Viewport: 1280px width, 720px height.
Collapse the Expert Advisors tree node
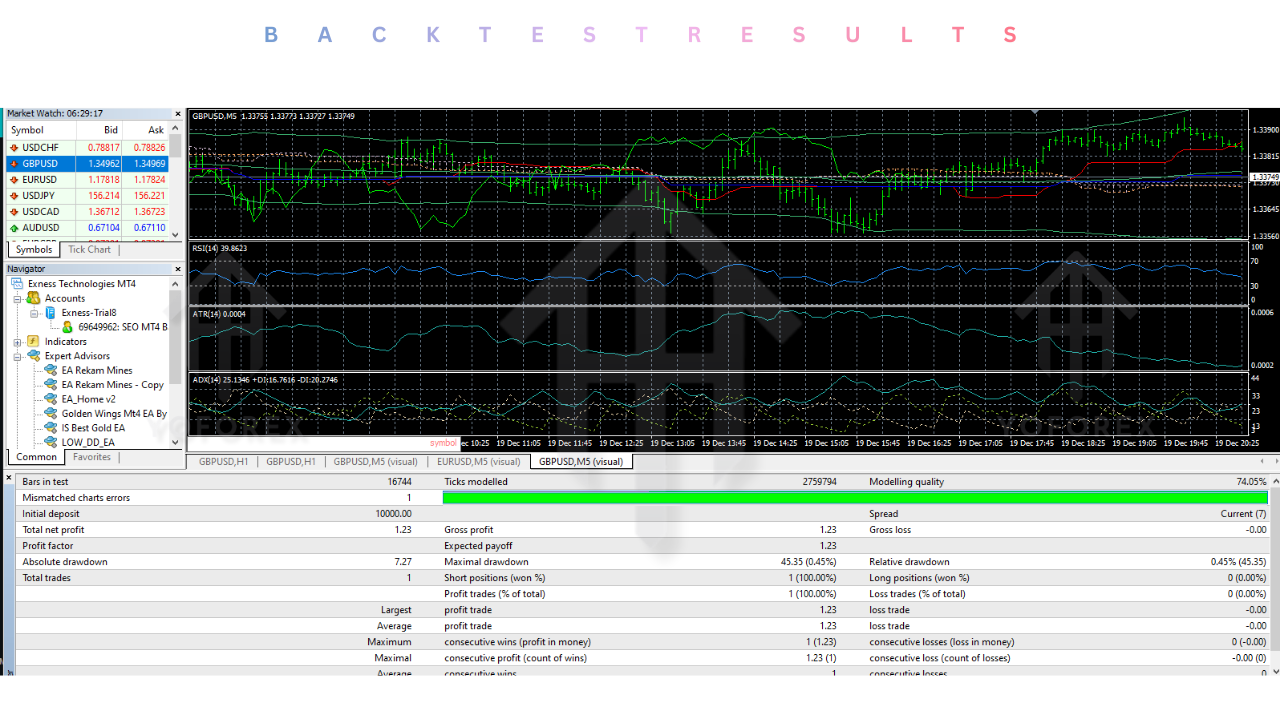pos(16,358)
